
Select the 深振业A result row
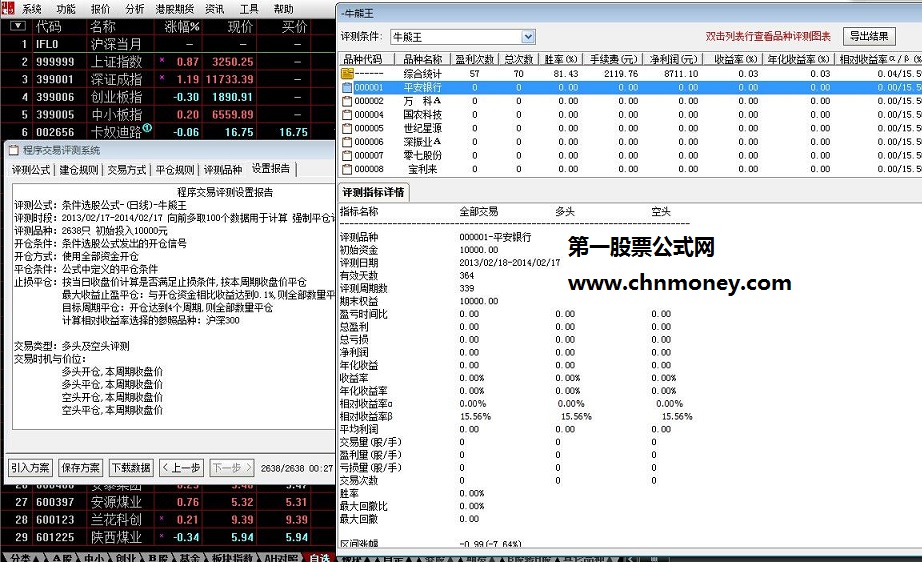[630, 142]
